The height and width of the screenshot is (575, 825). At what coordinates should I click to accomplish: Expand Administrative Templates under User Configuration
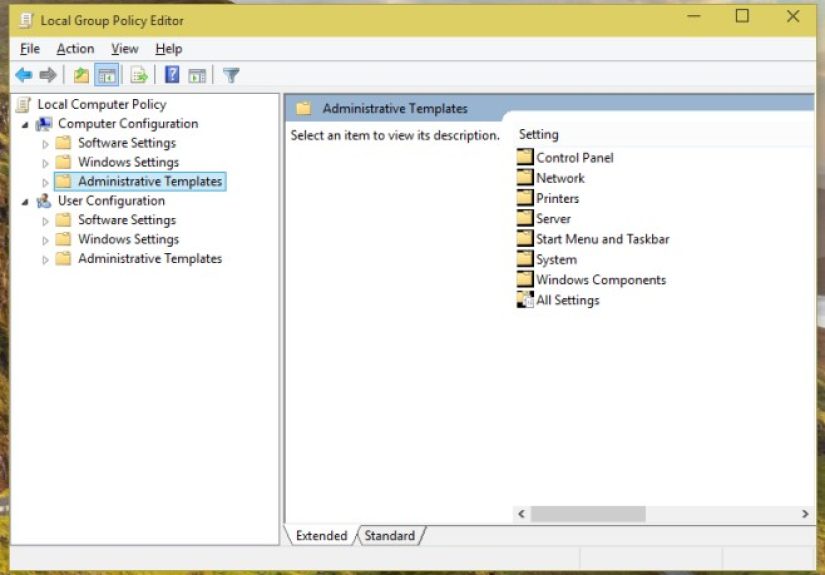45,259
